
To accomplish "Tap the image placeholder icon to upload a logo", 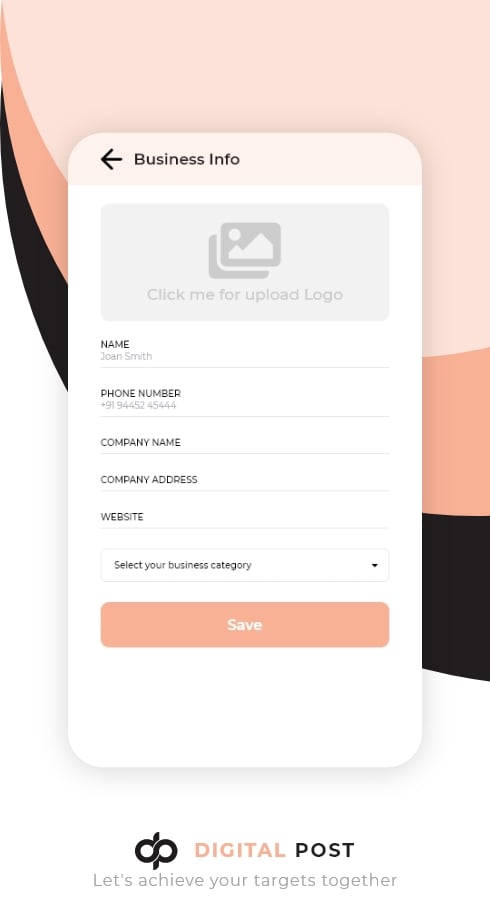I will coord(245,250).
